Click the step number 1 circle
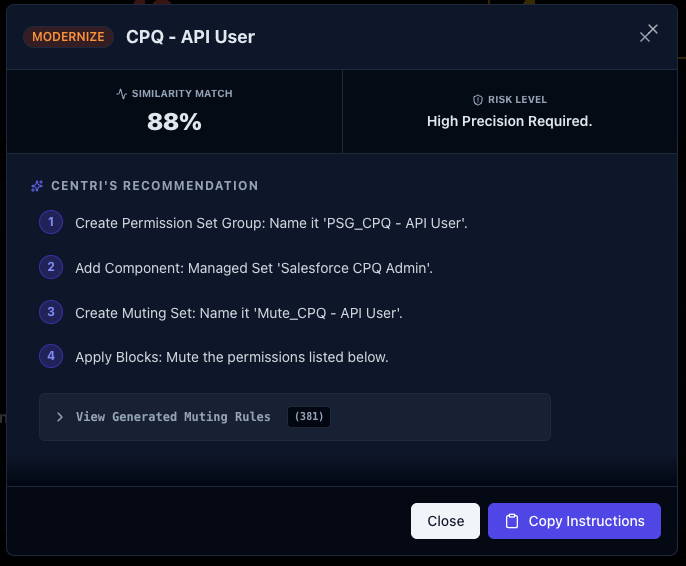The height and width of the screenshot is (566, 686). click(x=51, y=222)
